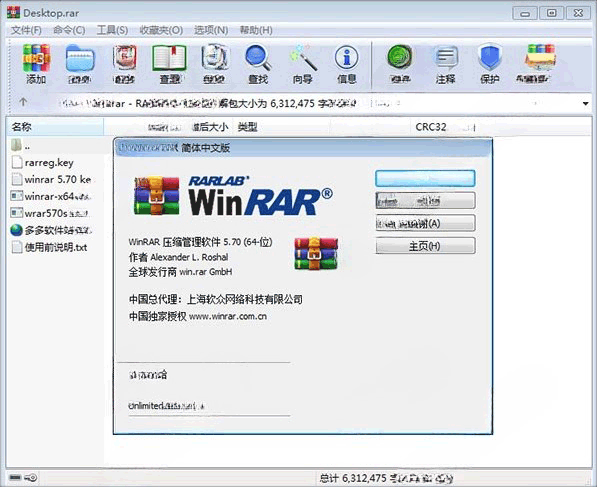This screenshot has height=487, width=597.
Task: Click the 致谢(A) acknowledgments button
Action: 425,223
